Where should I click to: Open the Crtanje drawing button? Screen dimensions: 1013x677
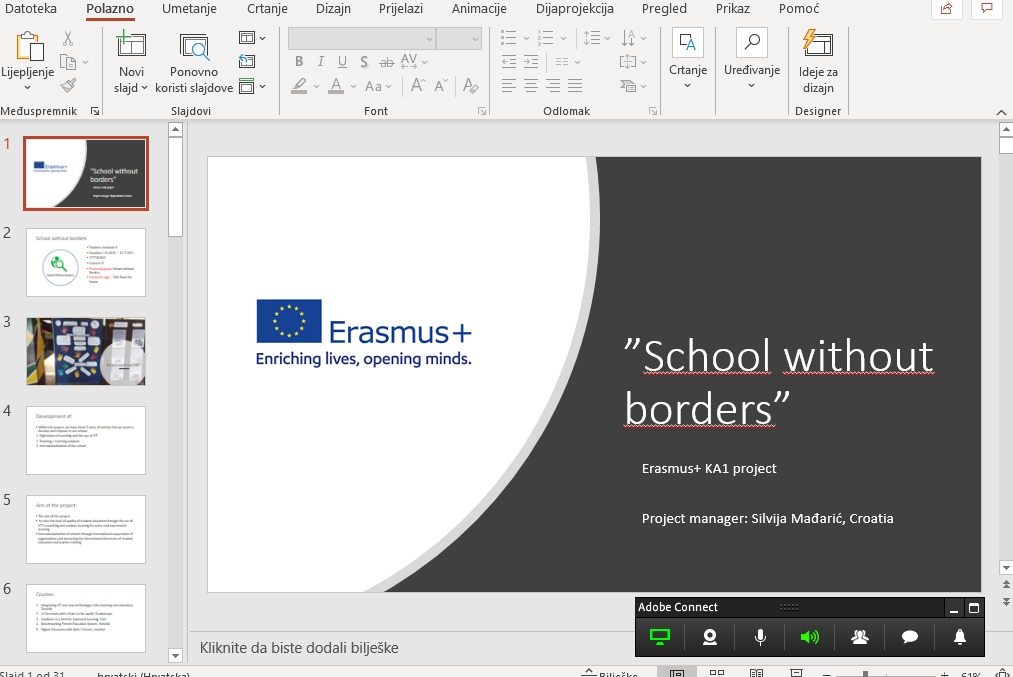pos(688,60)
